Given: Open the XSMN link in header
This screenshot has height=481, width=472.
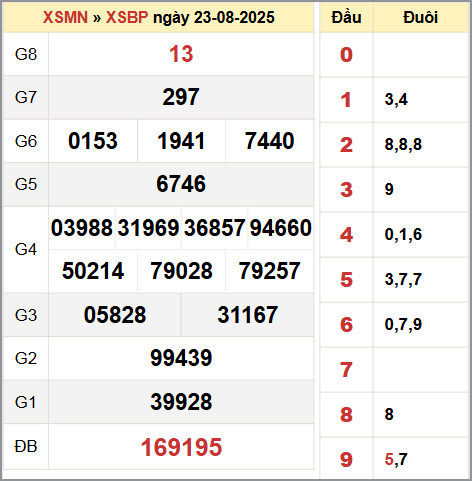Looking at the screenshot, I should (x=65, y=17).
